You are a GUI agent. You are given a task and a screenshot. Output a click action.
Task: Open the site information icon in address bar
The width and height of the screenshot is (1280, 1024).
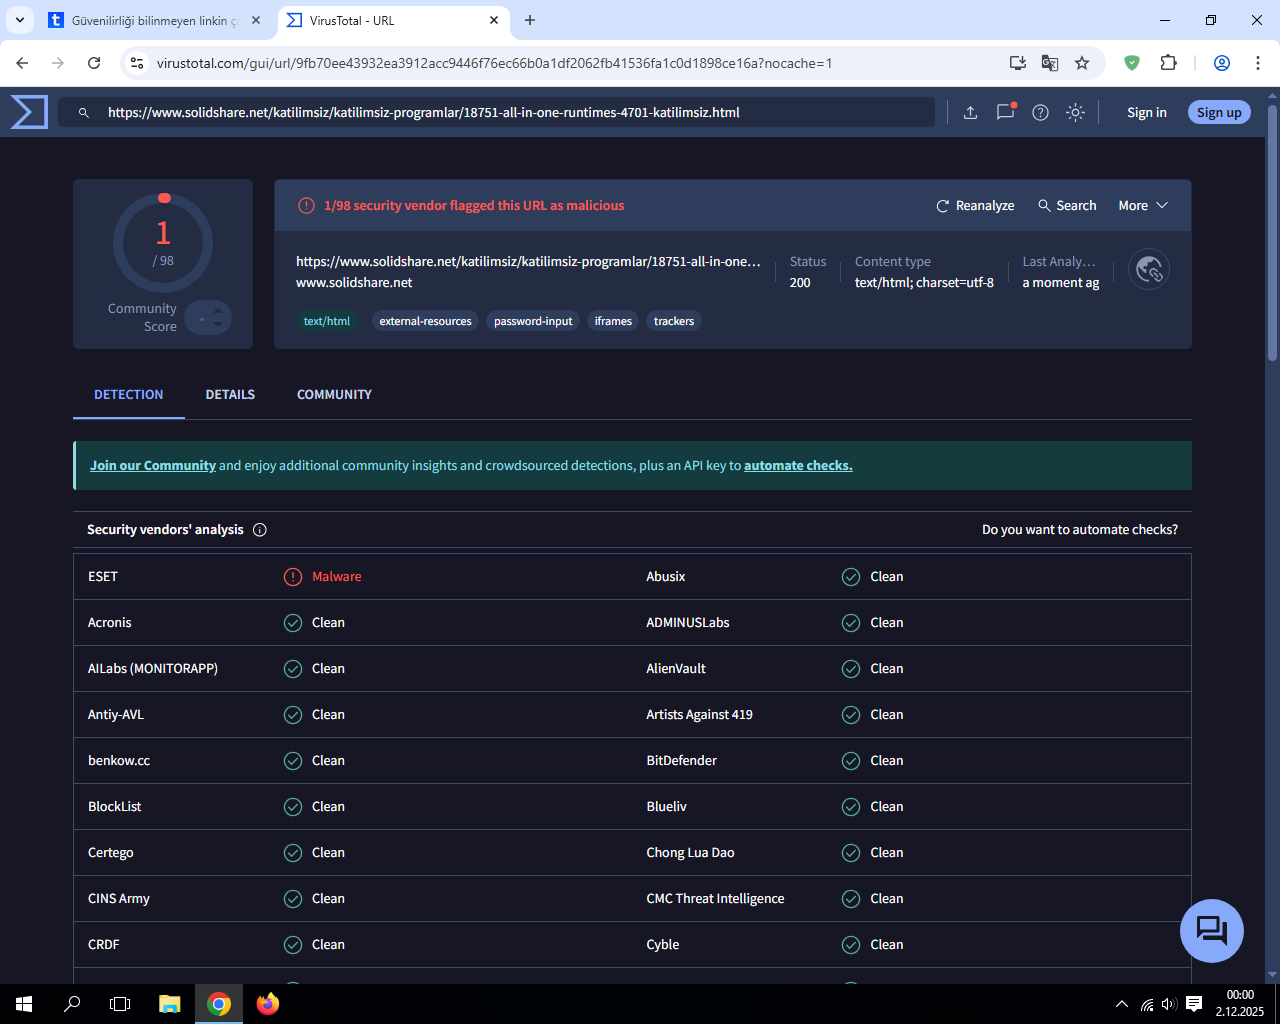137,63
